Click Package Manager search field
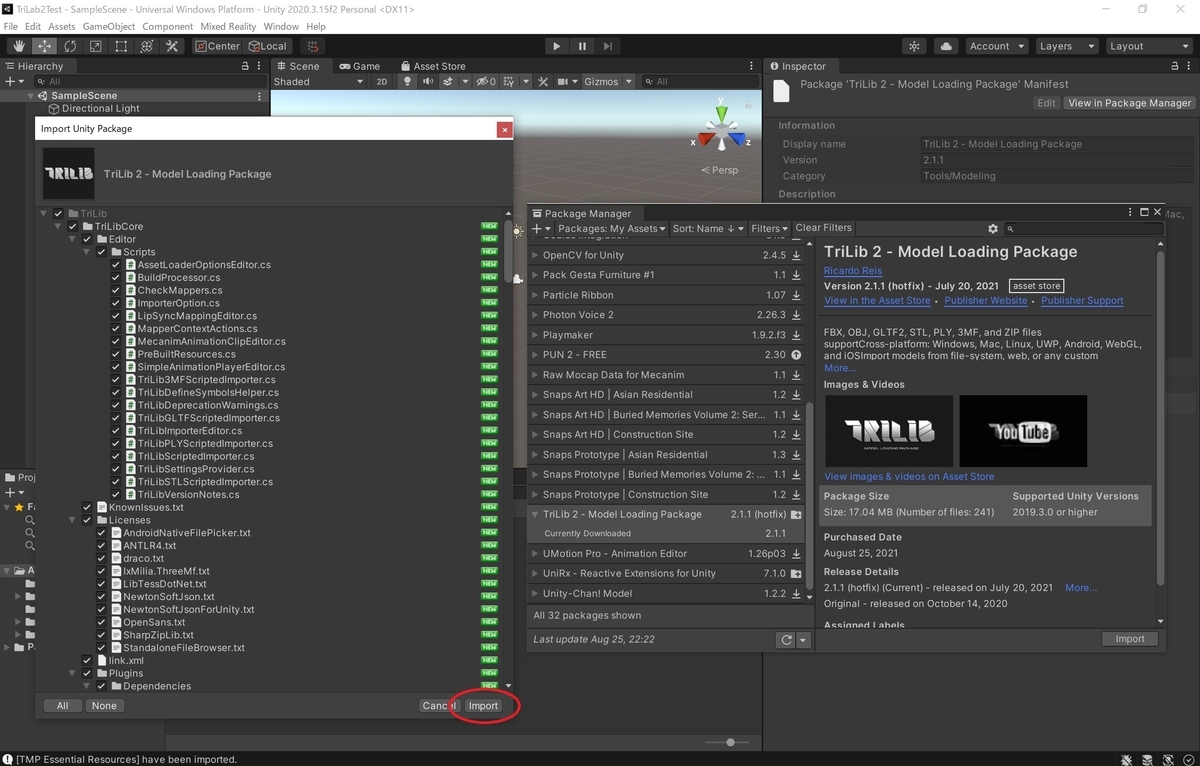The width and height of the screenshot is (1200, 766). (x=1083, y=229)
